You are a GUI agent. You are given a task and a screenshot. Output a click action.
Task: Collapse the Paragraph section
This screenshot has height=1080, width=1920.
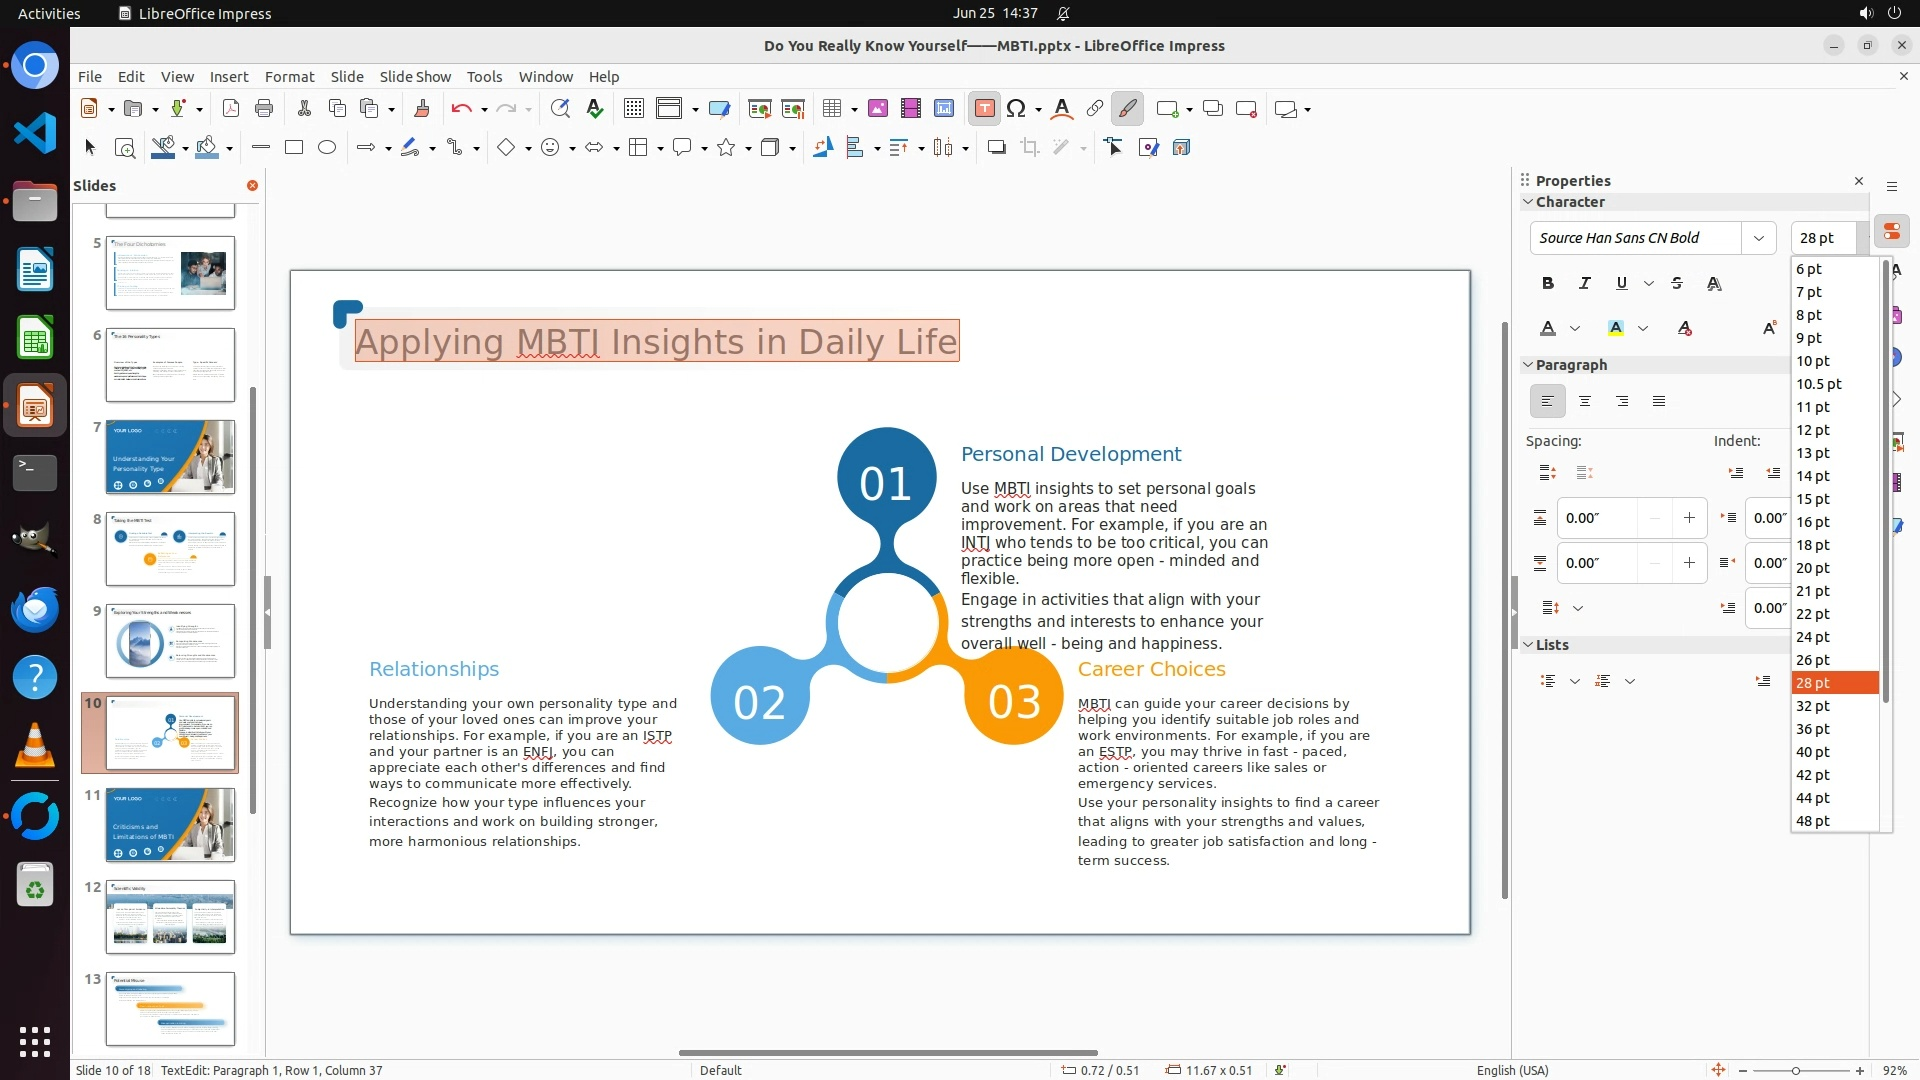1528,365
